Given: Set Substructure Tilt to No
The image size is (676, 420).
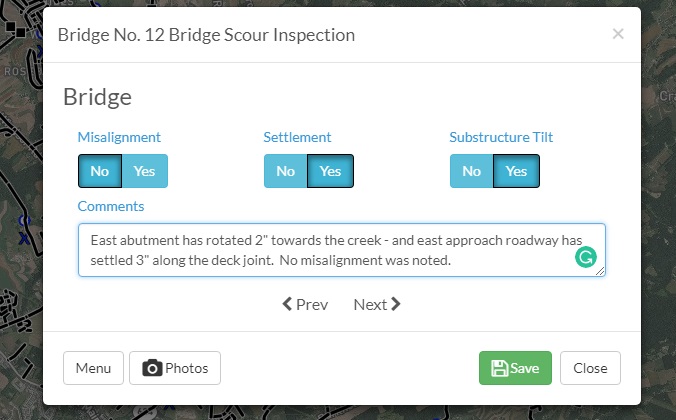Looking at the screenshot, I should [471, 171].
